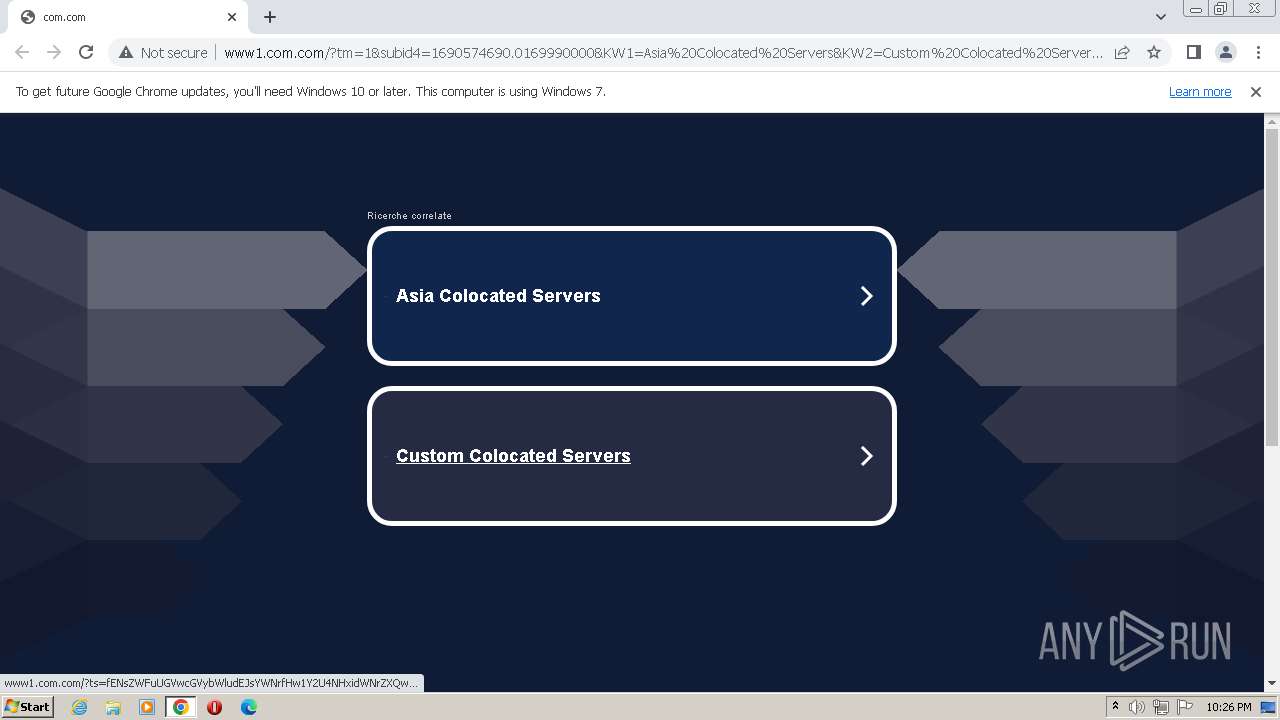Click the arrow beside Asia Colocated Servers
This screenshot has width=1280, height=720.
(x=867, y=296)
